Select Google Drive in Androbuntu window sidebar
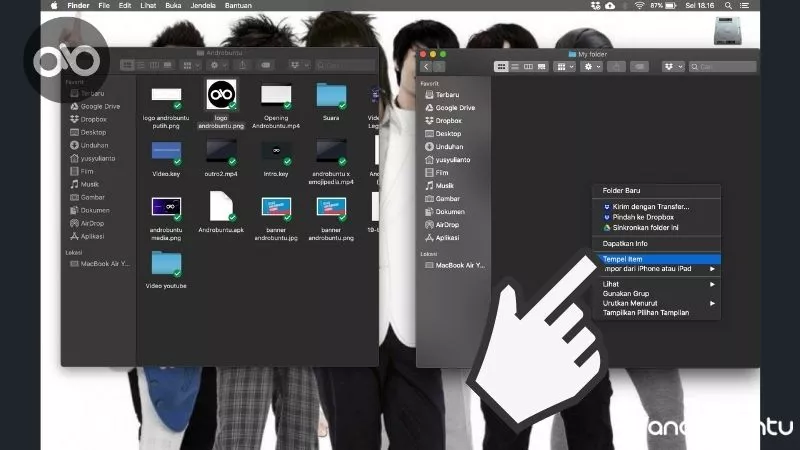This screenshot has height=450, width=800. [95, 107]
